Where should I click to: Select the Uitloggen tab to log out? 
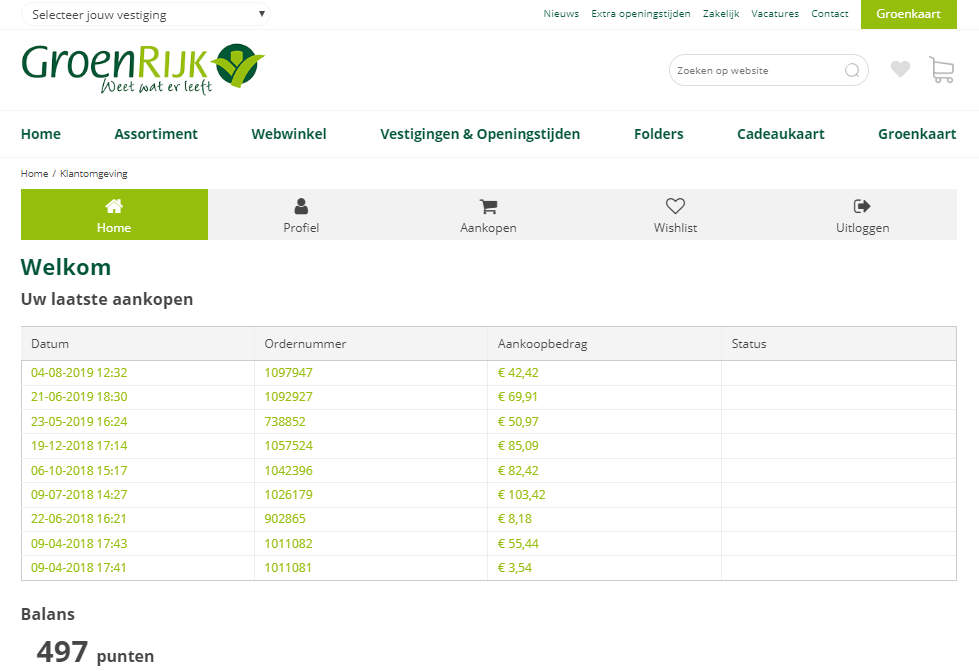862,215
